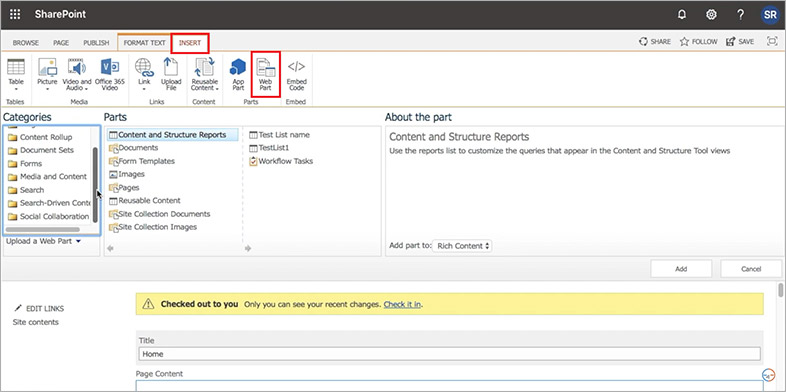The image size is (786, 392).
Task: Select the Documents part
Action: tap(133, 148)
